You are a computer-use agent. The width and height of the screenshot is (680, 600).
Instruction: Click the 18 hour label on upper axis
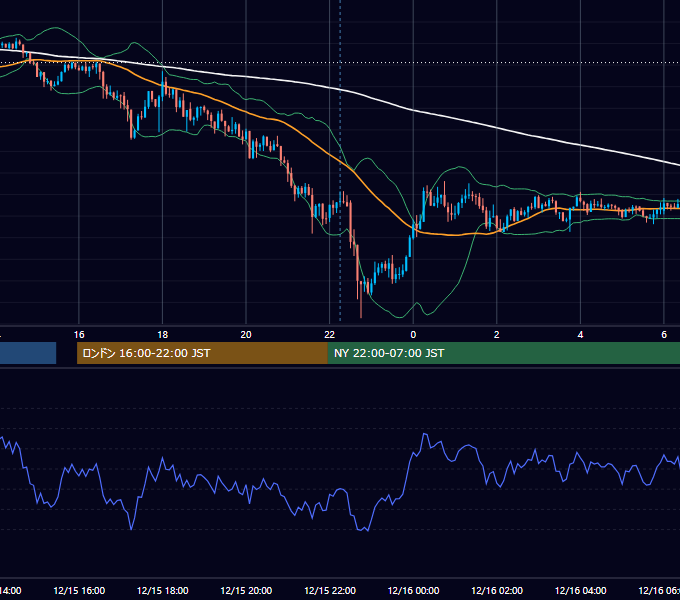coord(163,335)
